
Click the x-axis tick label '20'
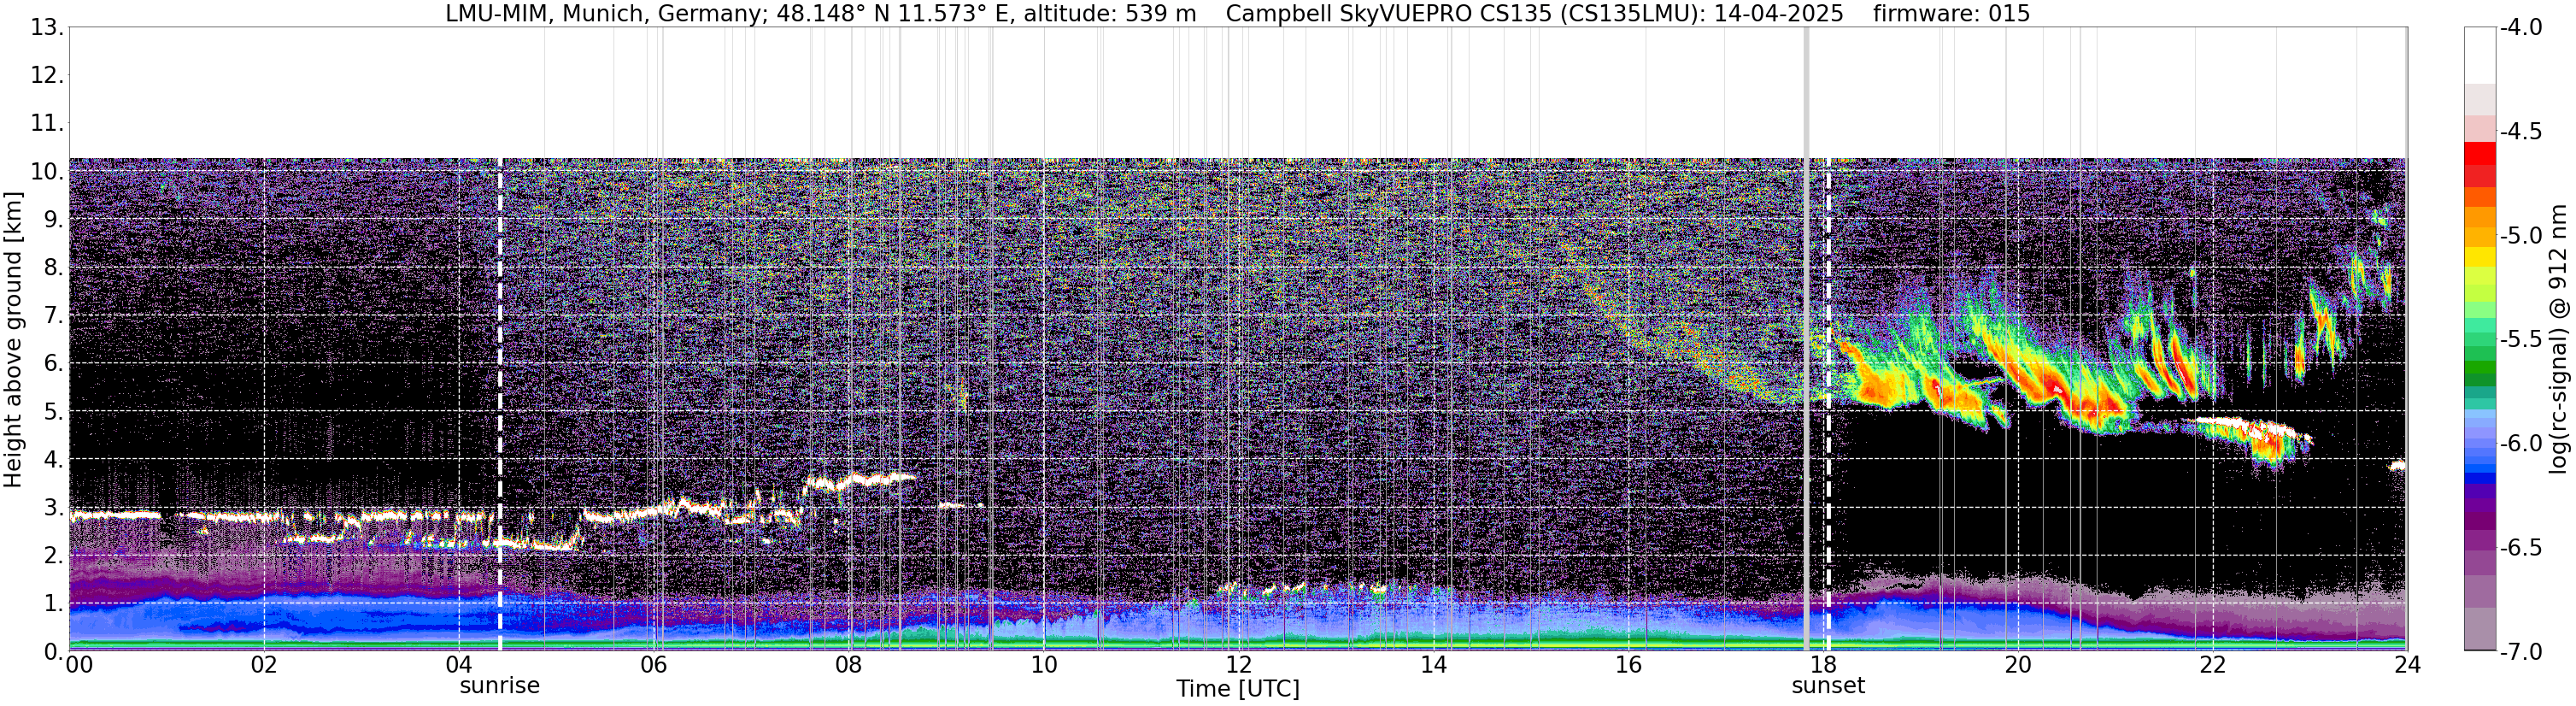click(x=2018, y=666)
